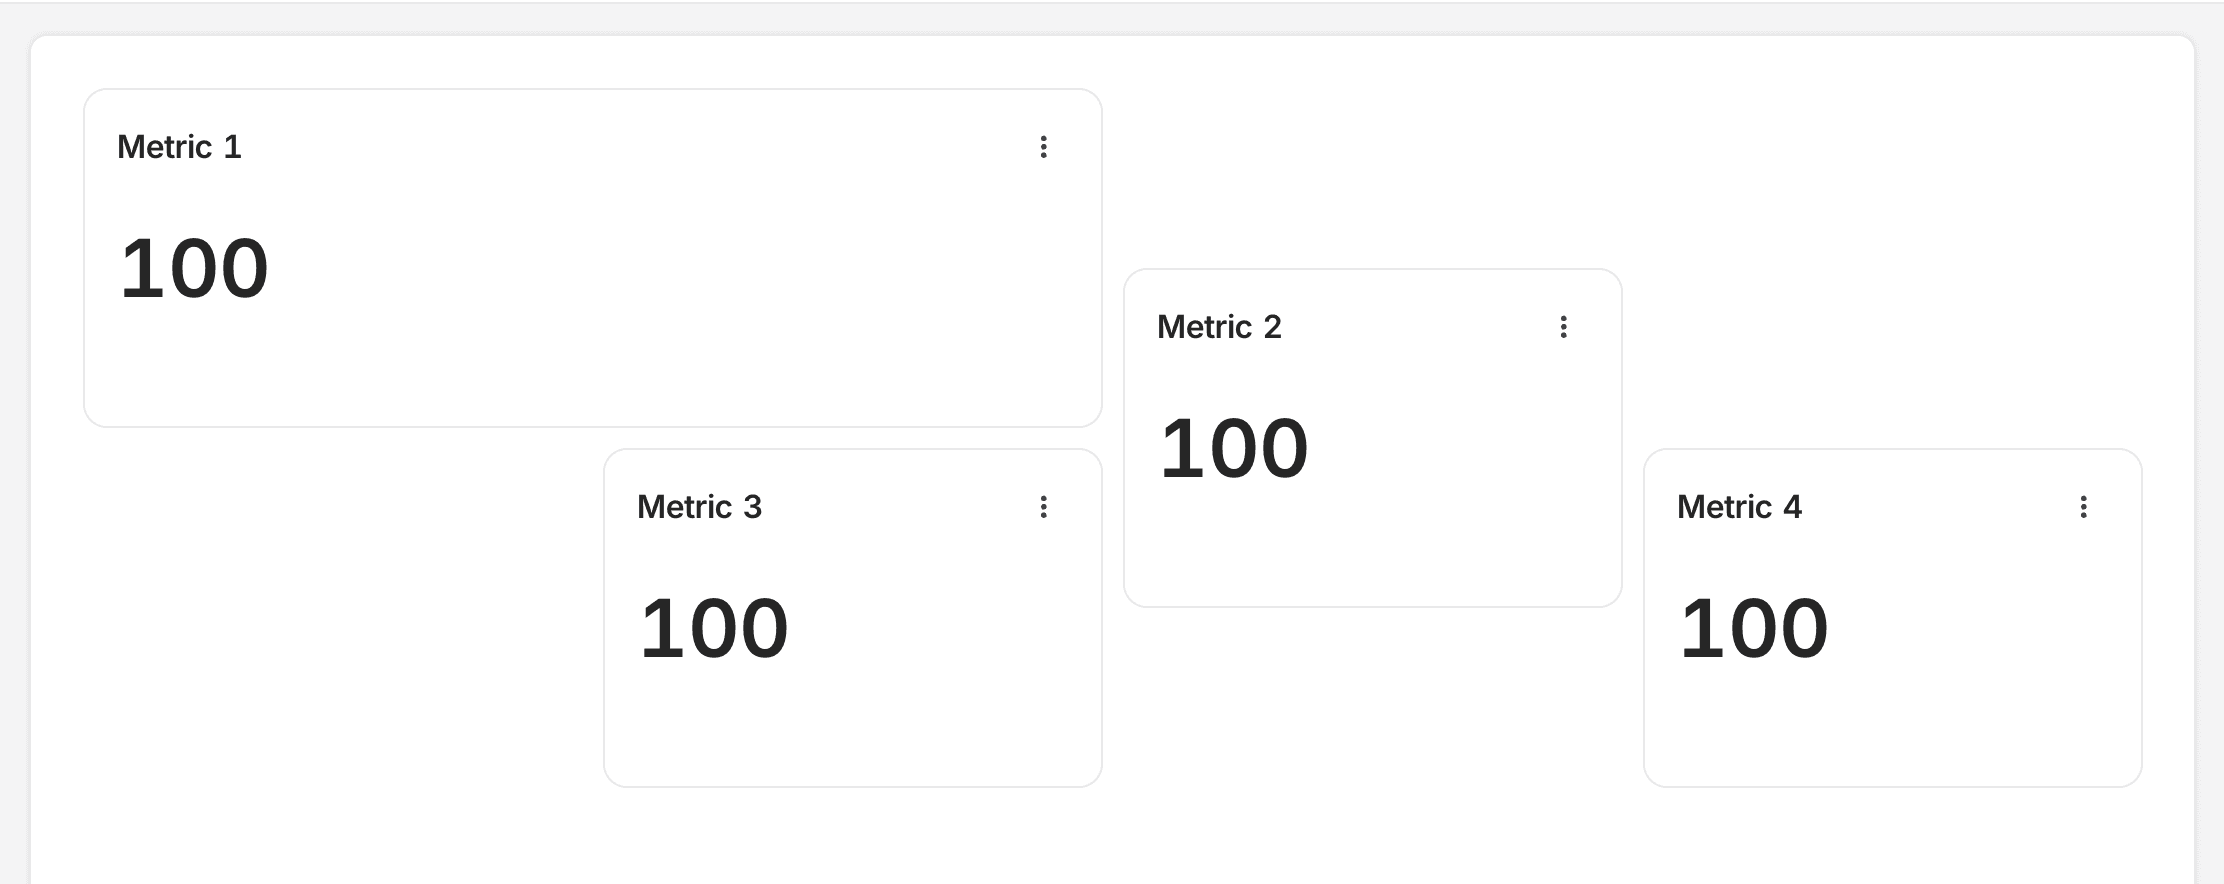Image resolution: width=2224 pixels, height=884 pixels.
Task: Click empty area below Metric 3's value
Action: click(x=850, y=730)
